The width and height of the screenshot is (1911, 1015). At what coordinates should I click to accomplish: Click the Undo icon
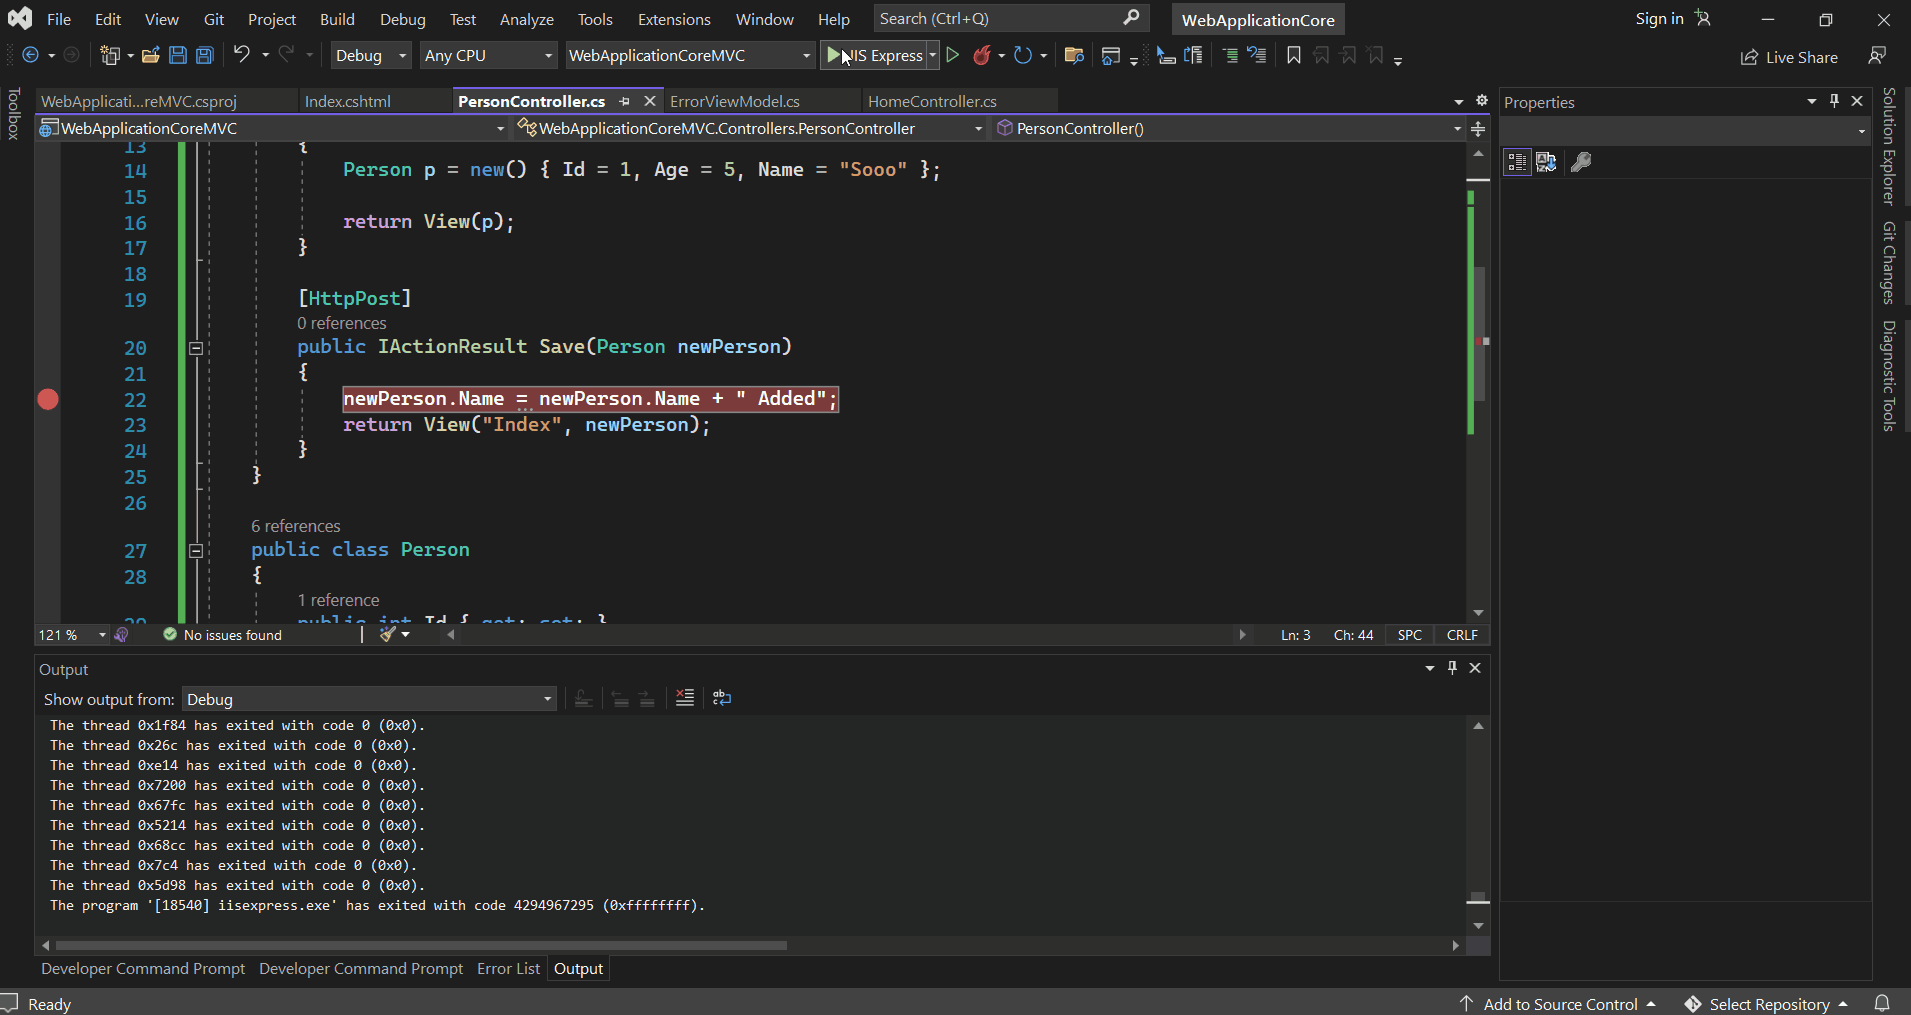(241, 55)
